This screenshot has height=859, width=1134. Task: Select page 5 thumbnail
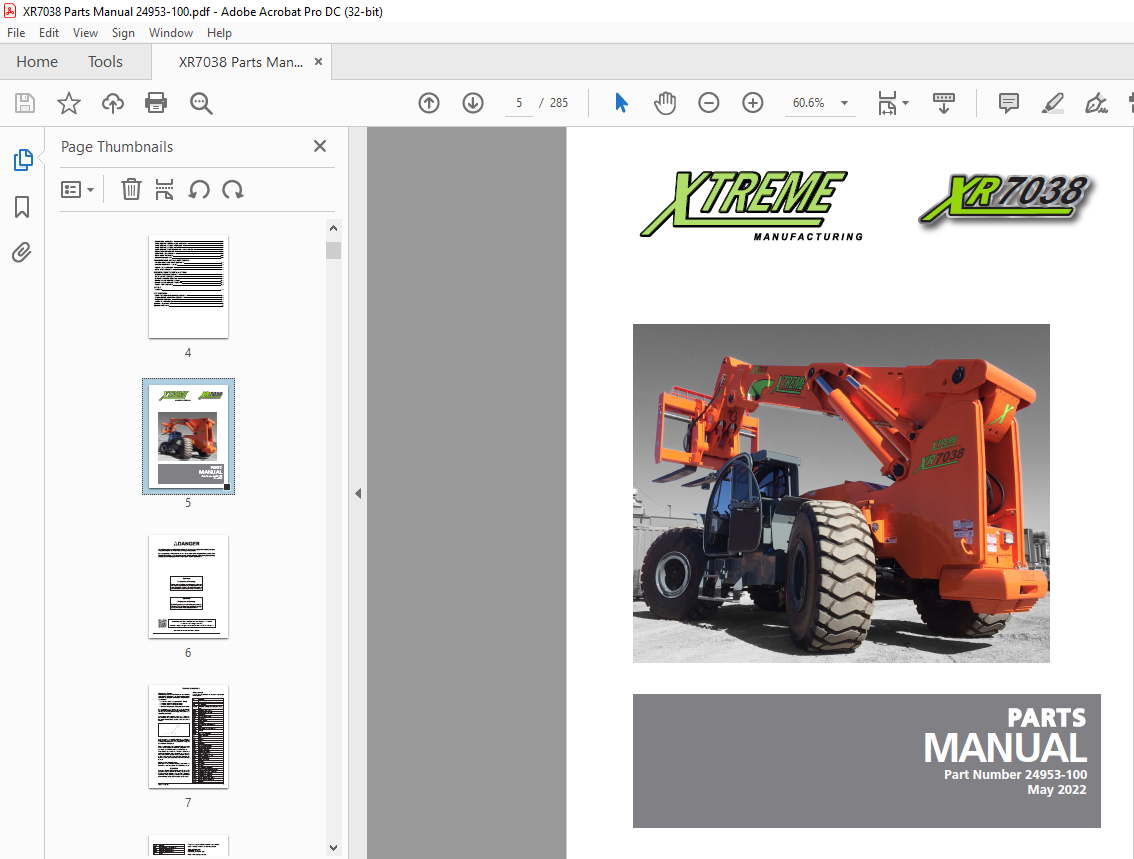pos(188,436)
